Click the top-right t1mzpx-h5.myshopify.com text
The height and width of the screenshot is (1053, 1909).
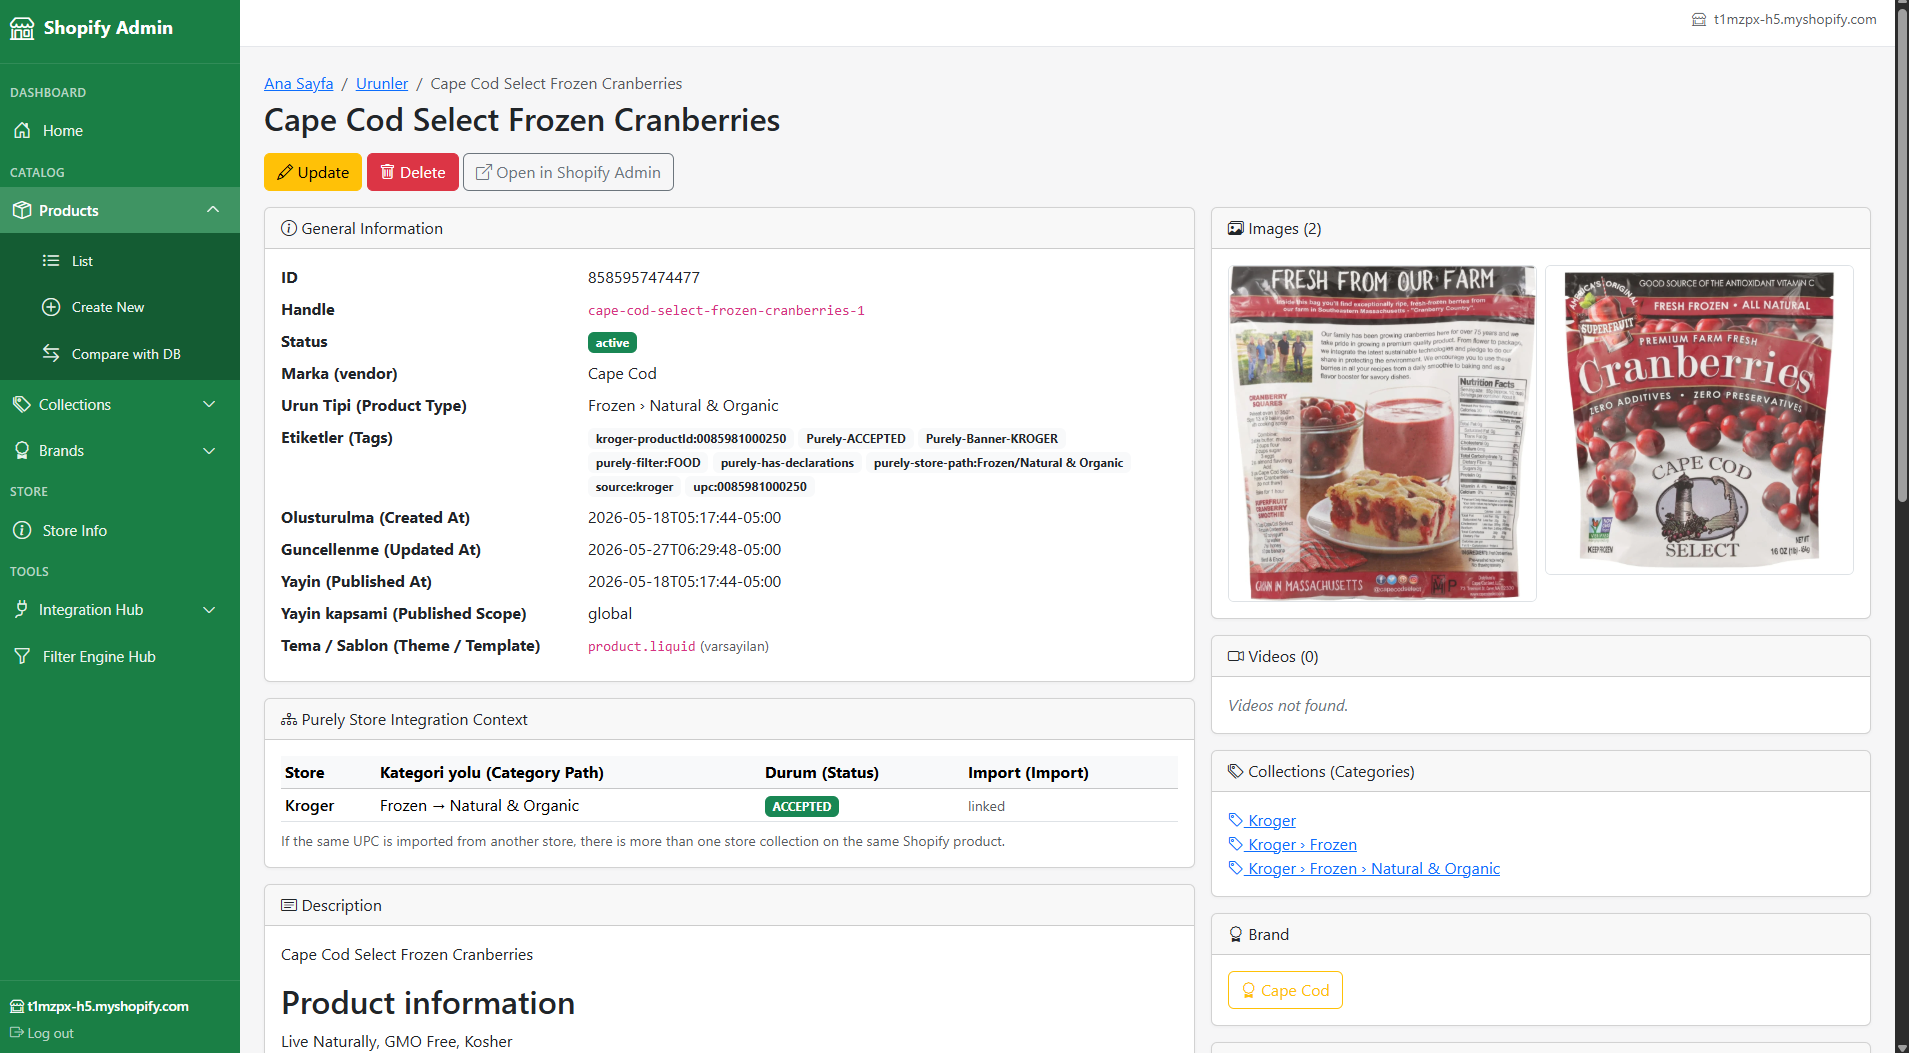(x=1795, y=19)
